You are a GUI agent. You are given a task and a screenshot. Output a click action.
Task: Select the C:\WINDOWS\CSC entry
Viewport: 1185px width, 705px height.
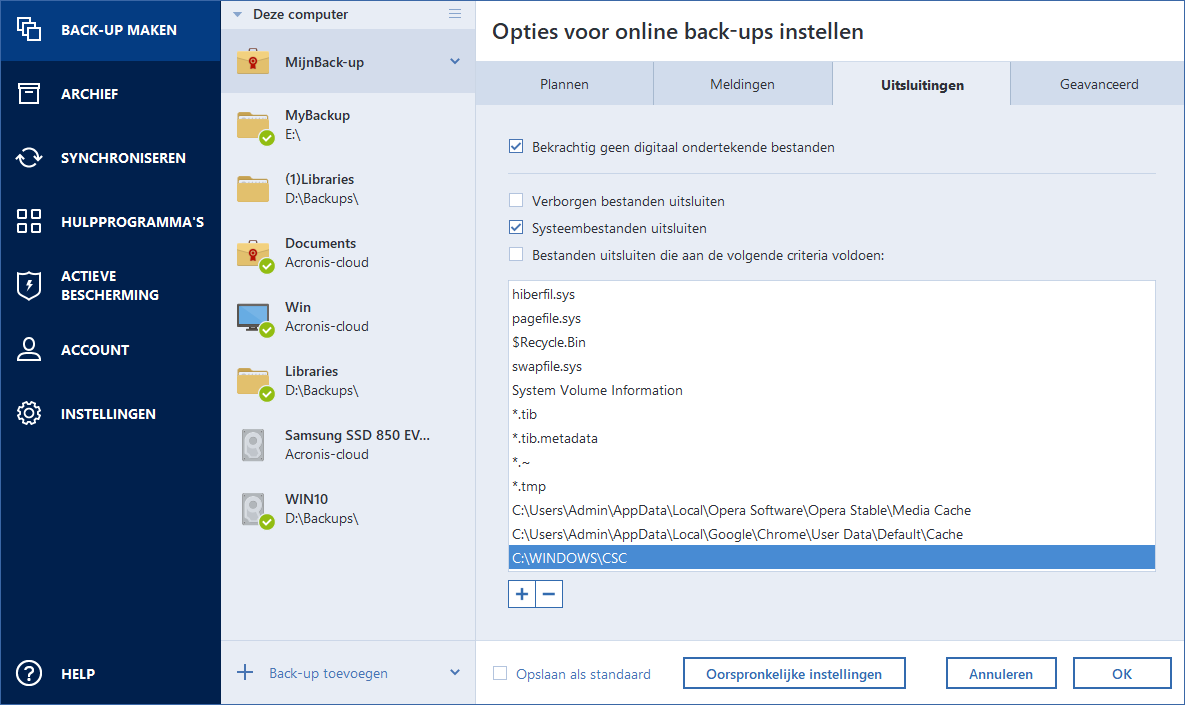click(831, 558)
